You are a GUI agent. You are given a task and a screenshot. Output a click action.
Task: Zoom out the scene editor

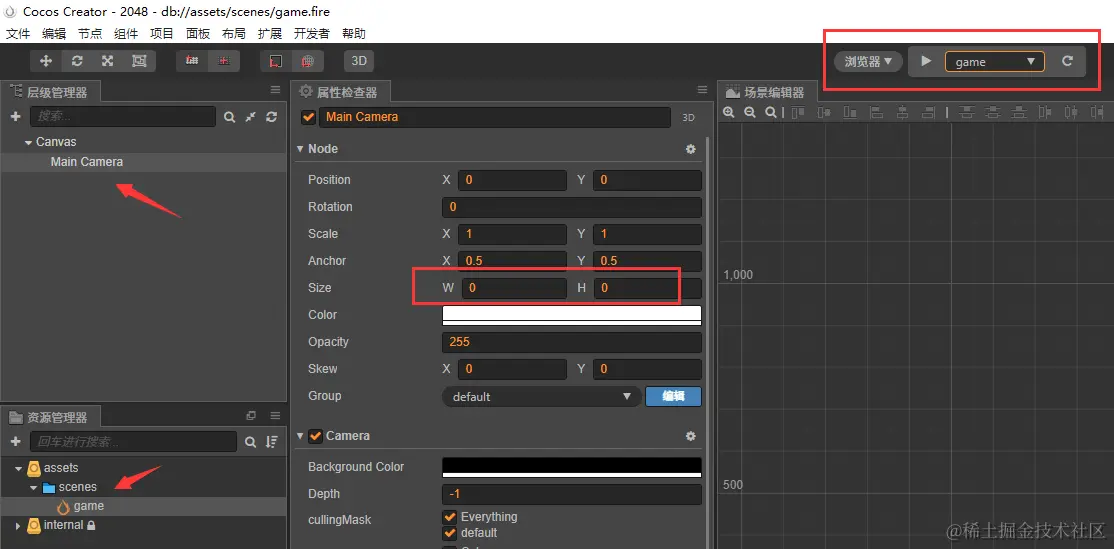point(750,112)
